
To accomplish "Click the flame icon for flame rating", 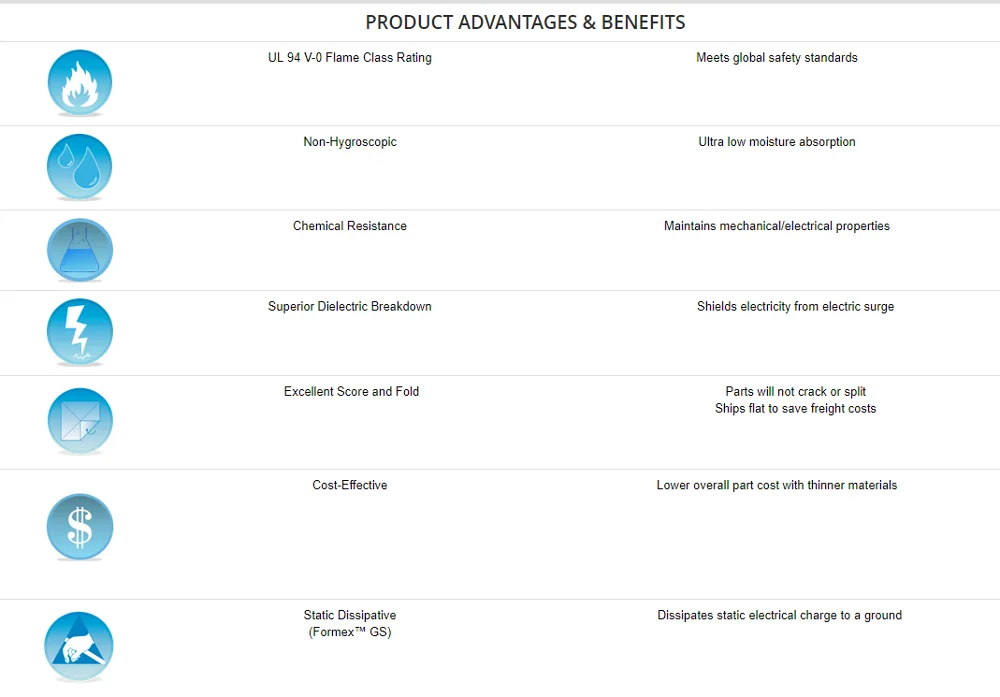I will [x=80, y=83].
